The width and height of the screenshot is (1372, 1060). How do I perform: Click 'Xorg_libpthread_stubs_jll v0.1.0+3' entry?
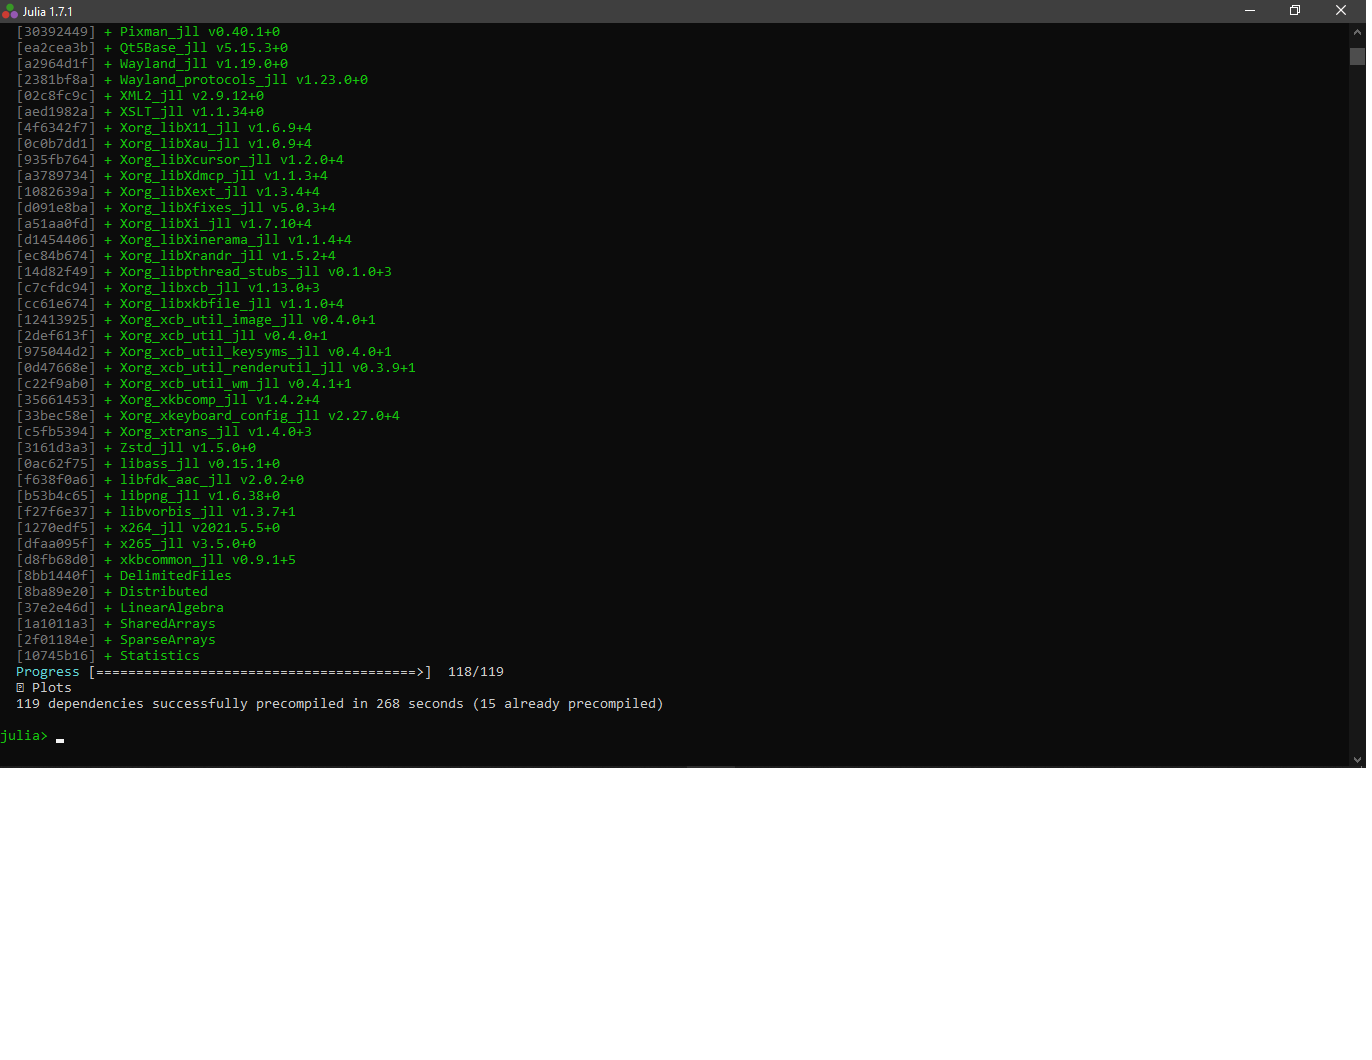pyautogui.click(x=256, y=272)
